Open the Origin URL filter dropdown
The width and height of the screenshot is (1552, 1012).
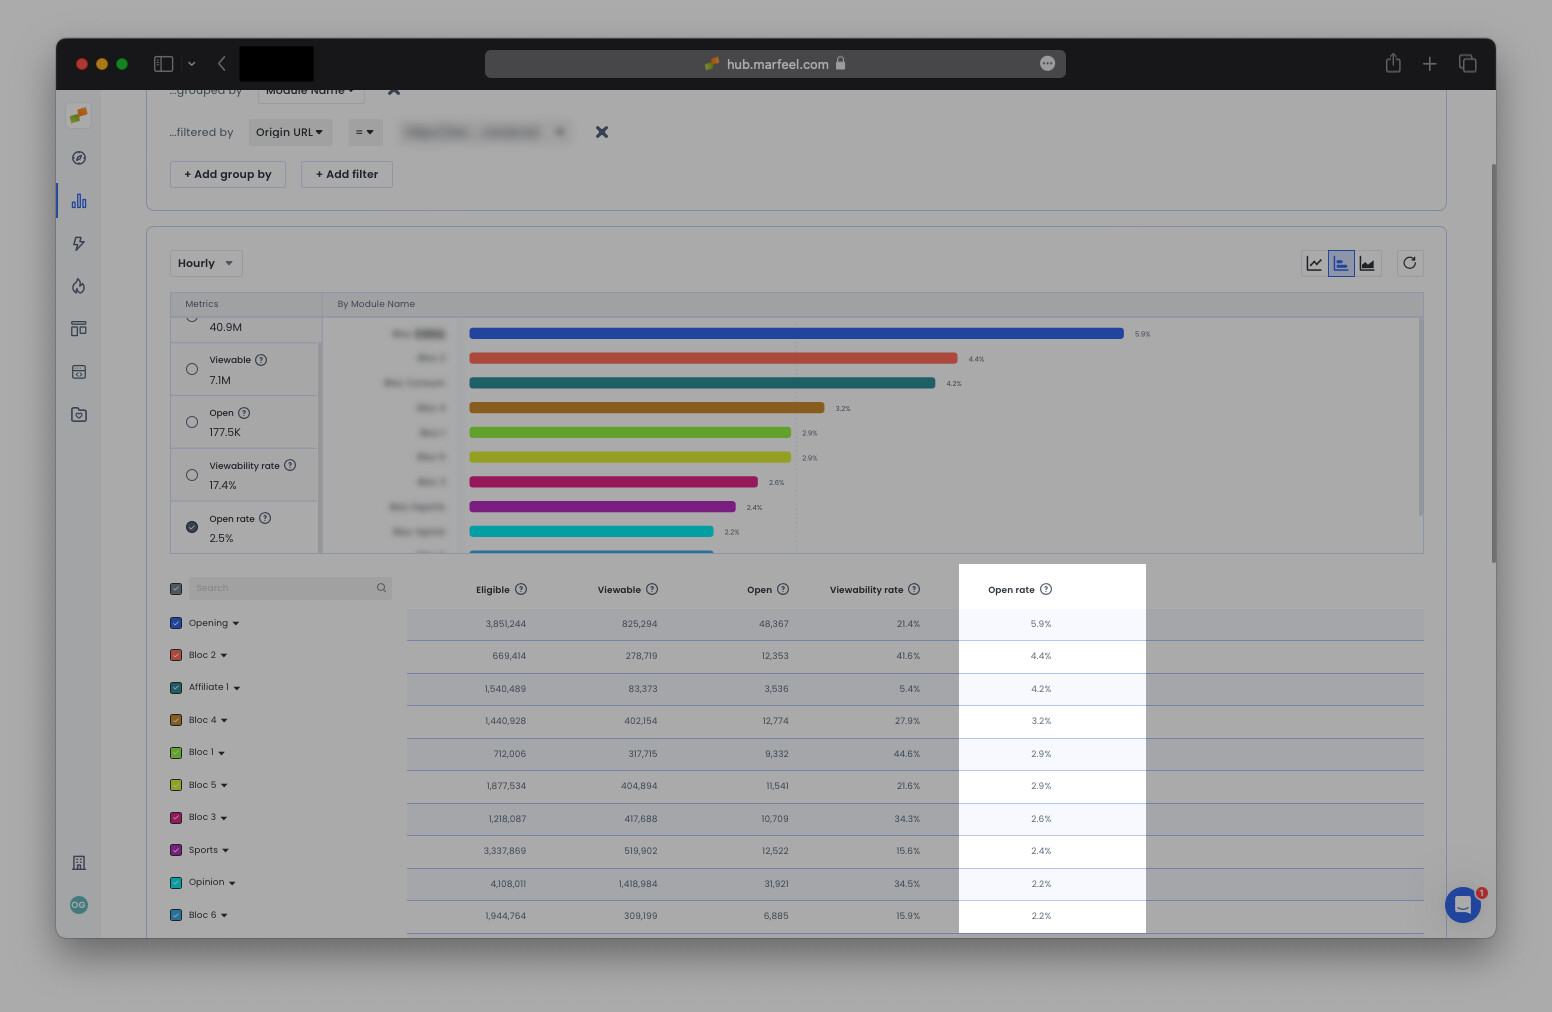click(x=290, y=132)
